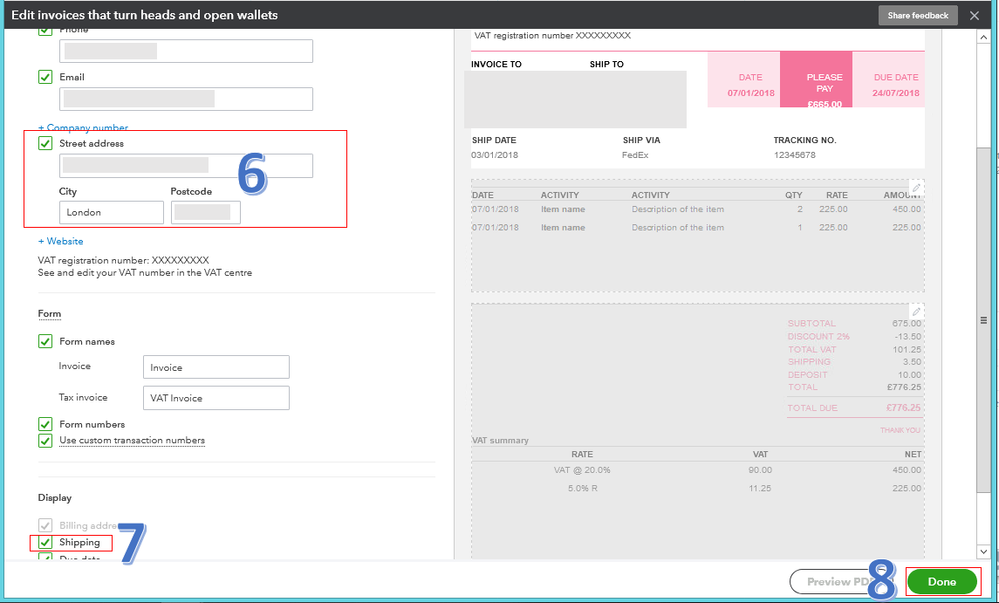The image size is (999, 603).
Task: Toggle Use custom transaction numbers checkbox
Action: (x=45, y=440)
